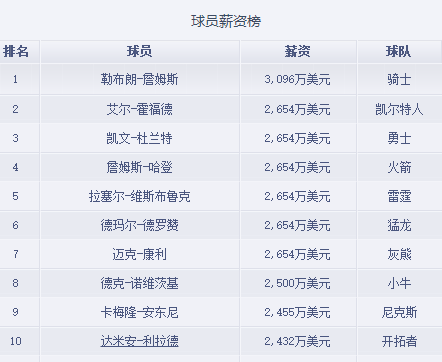Click team 小牛

pyautogui.click(x=399, y=283)
